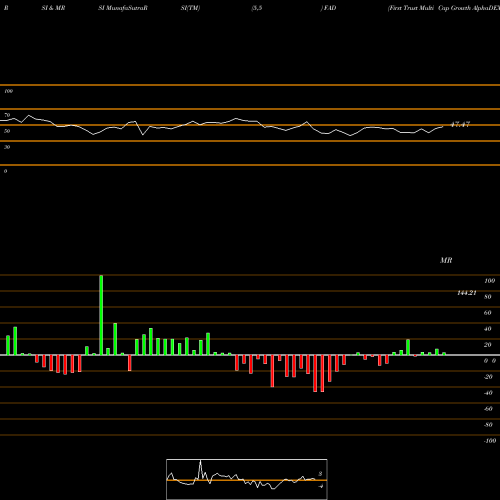
Task: Click the 47.47 RSI value label
Action: [460, 124]
